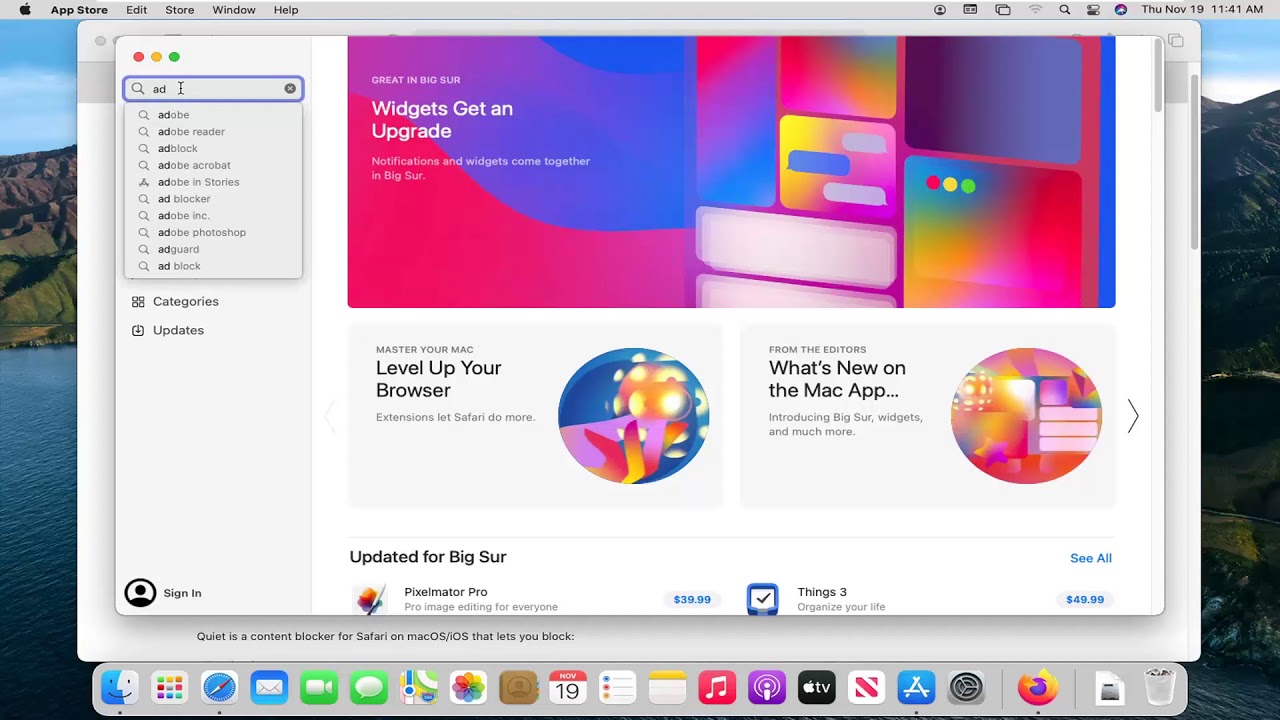The image size is (1280, 720).
Task: Open App Store from the Dock
Action: [x=916, y=688]
